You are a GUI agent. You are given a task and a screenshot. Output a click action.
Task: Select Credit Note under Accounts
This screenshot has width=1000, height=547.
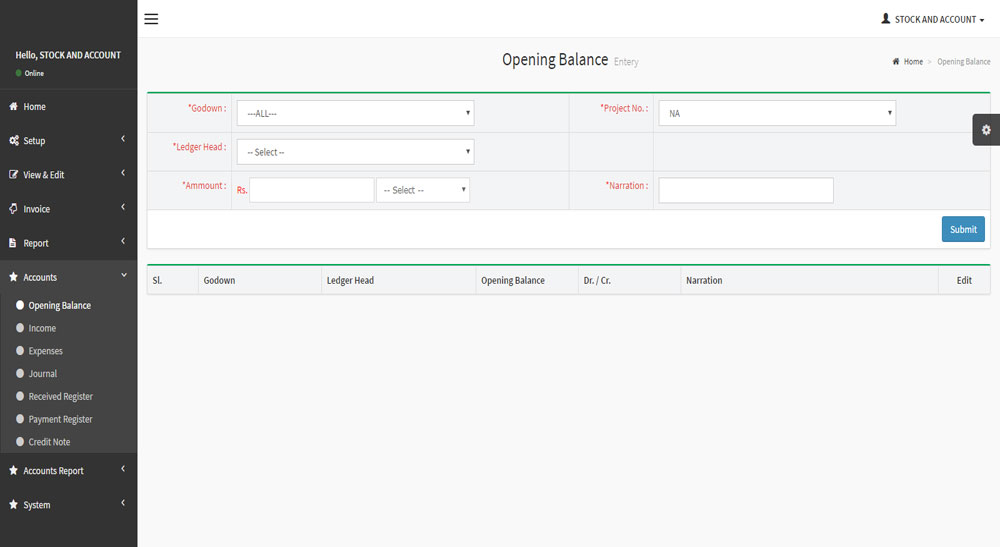point(49,442)
